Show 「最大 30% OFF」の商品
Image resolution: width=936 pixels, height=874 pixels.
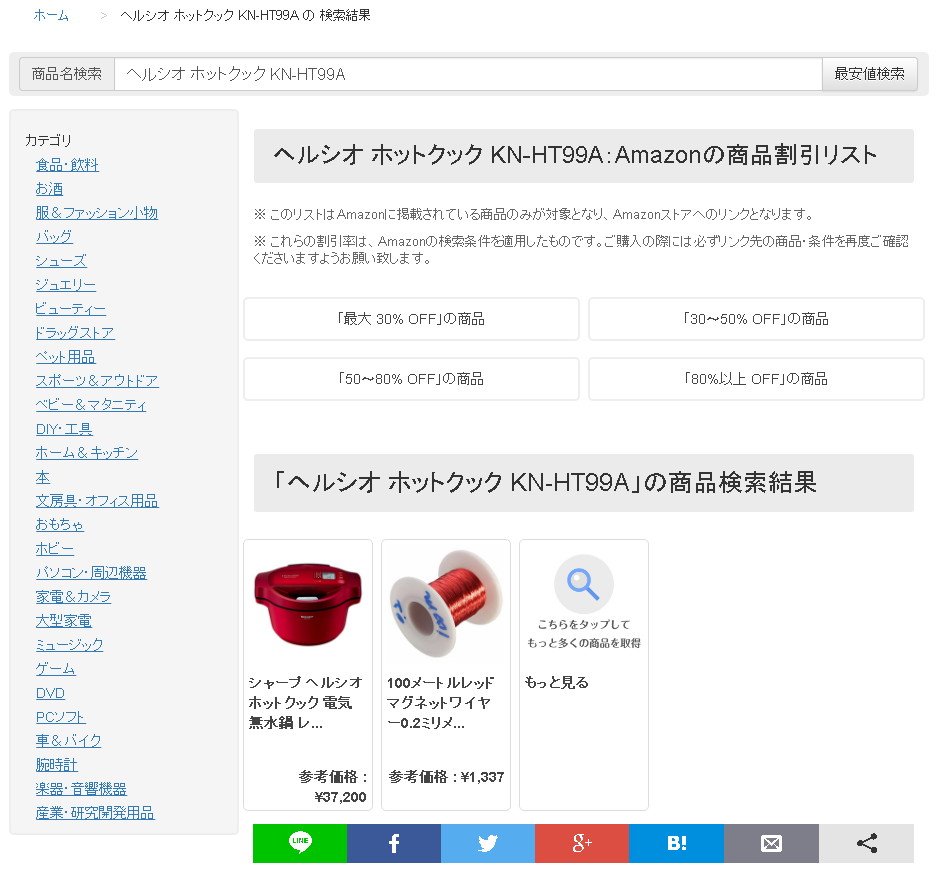(411, 319)
